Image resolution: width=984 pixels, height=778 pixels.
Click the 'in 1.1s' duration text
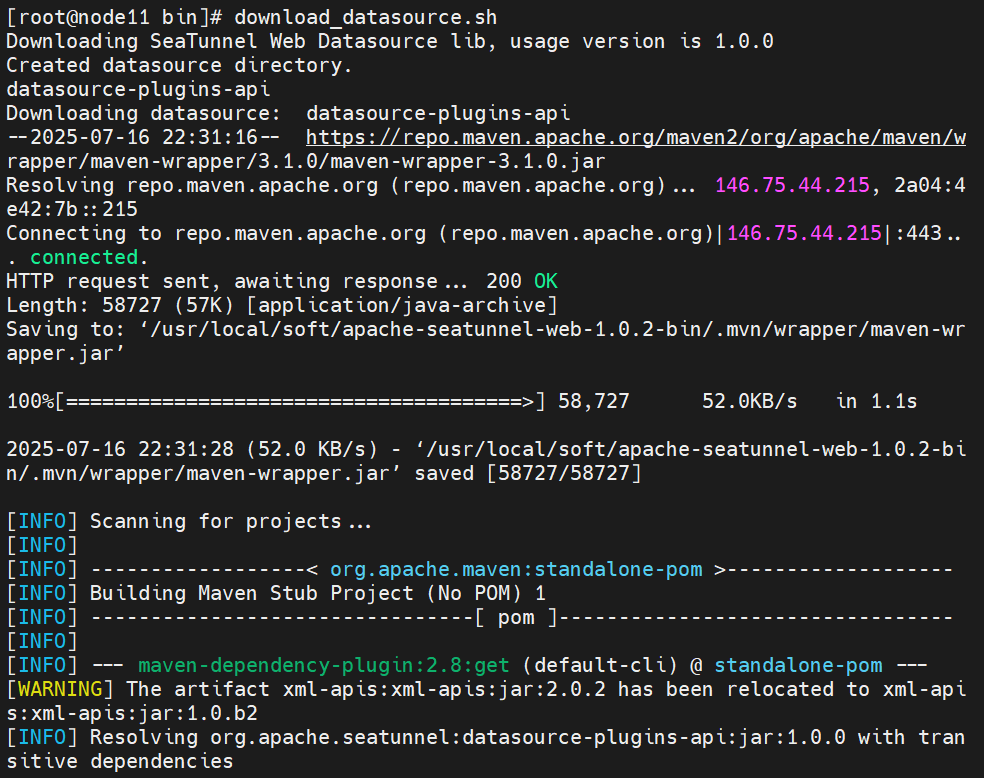876,402
